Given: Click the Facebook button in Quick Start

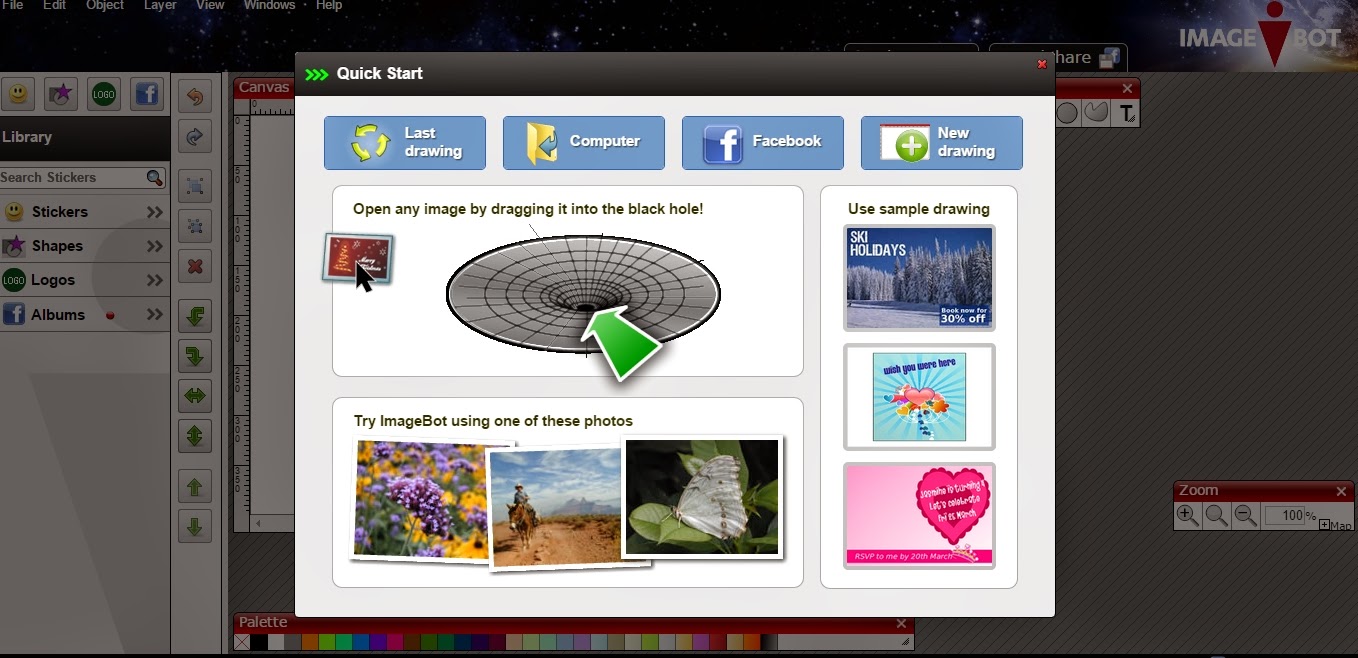Looking at the screenshot, I should (763, 142).
